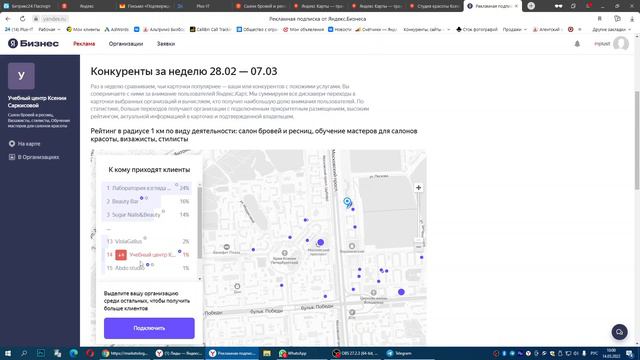Click the competitor list scroll-down arrow
This screenshot has height=360, width=640.
tap(200, 279)
